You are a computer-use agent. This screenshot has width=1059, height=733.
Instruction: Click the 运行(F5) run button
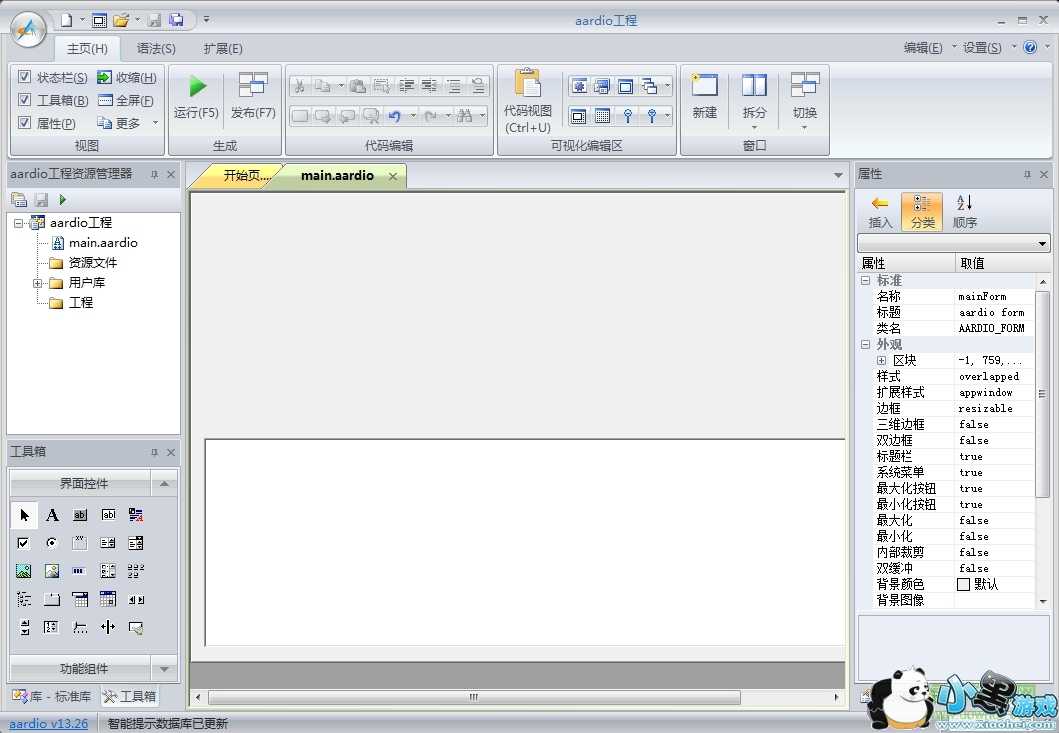(x=196, y=98)
